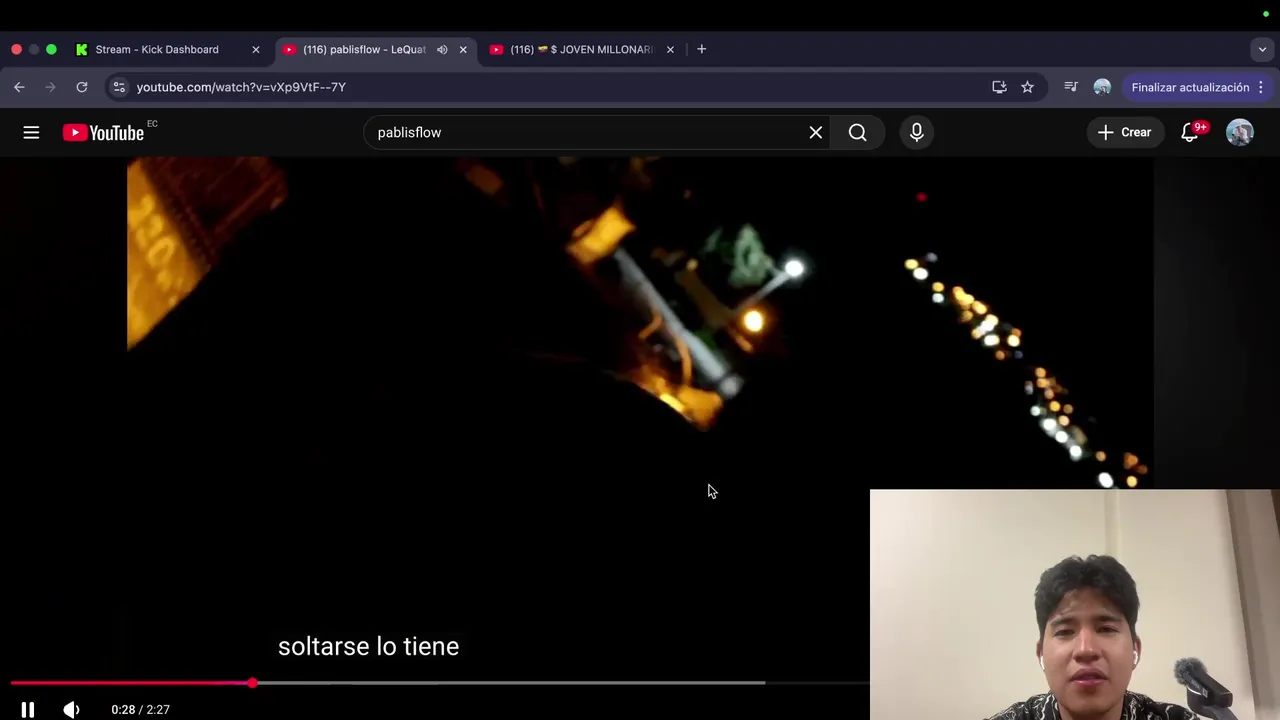
Task: Open the media controls icon
Action: click(1071, 87)
